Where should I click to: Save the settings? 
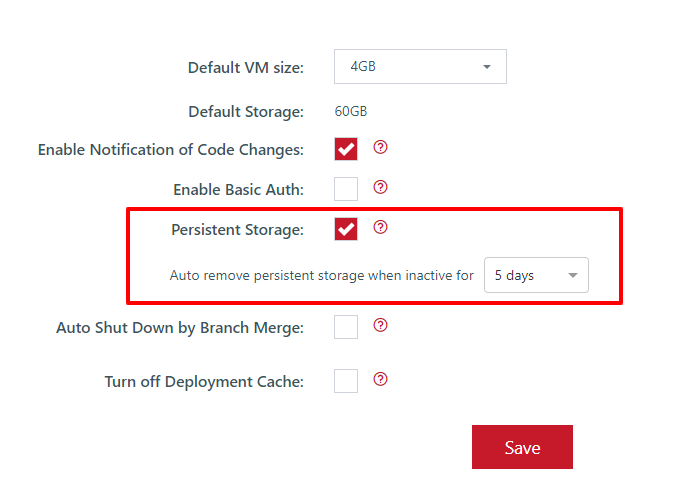522,447
